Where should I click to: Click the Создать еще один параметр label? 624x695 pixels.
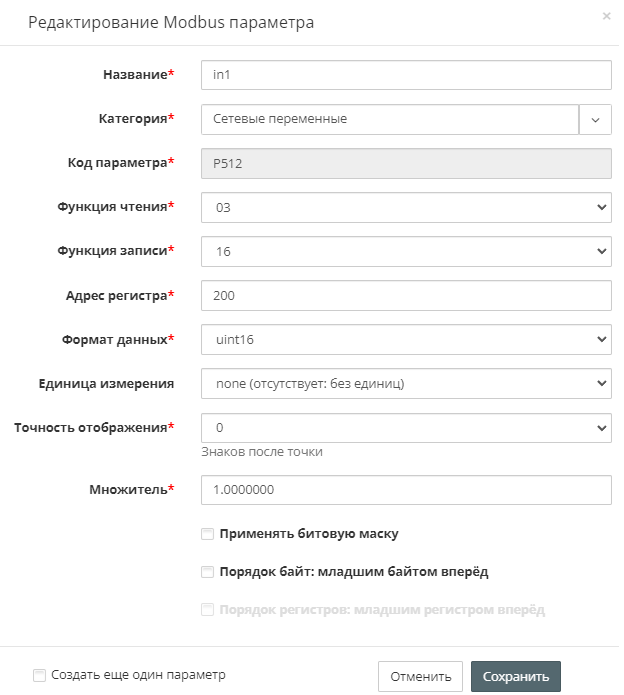[x=138, y=675]
